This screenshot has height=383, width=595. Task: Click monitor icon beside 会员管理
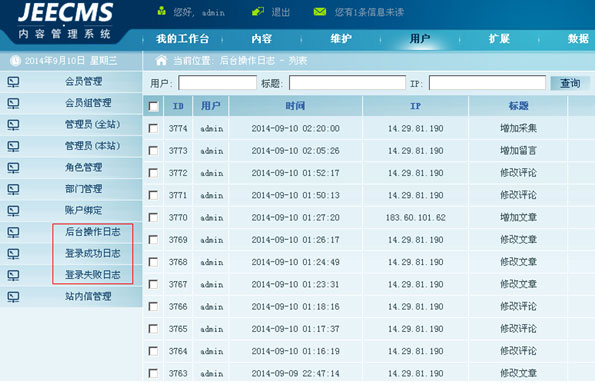[x=13, y=82]
